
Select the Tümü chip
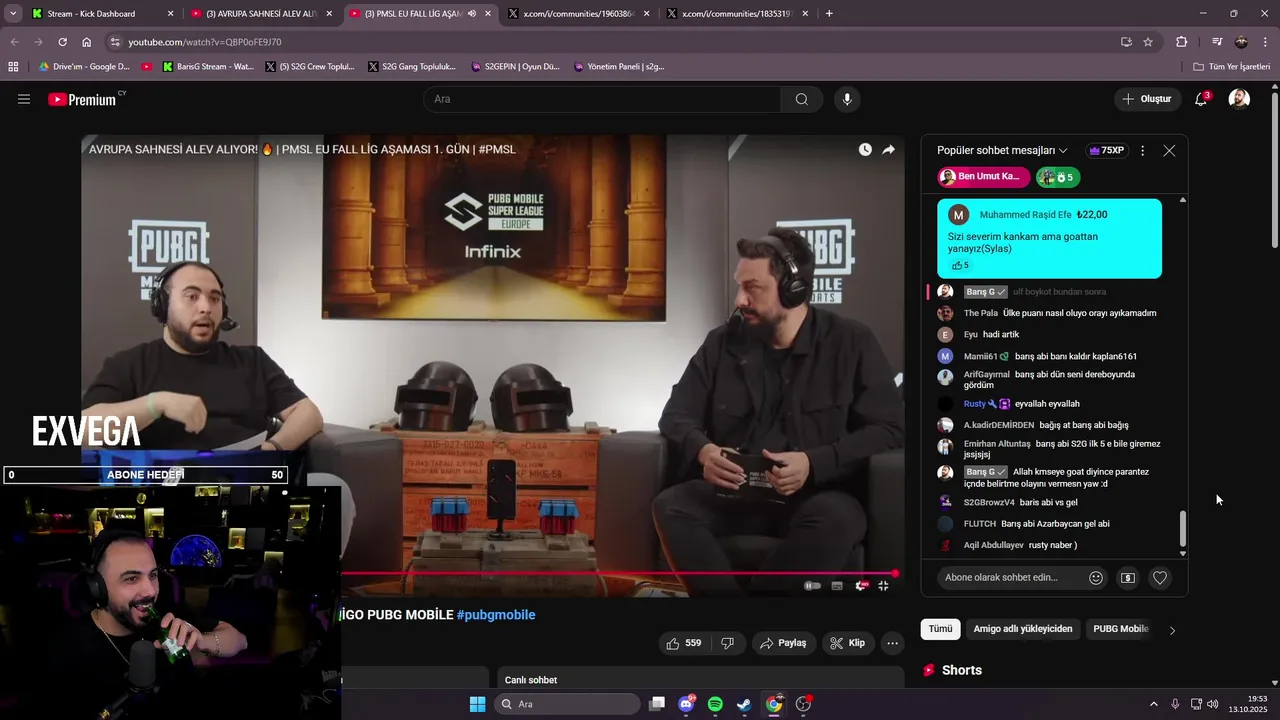(940, 629)
